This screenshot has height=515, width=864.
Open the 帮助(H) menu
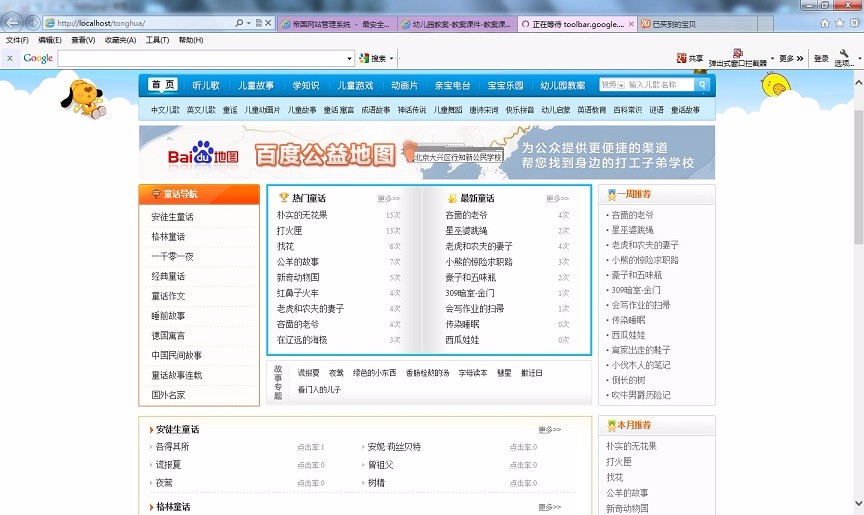coord(191,40)
